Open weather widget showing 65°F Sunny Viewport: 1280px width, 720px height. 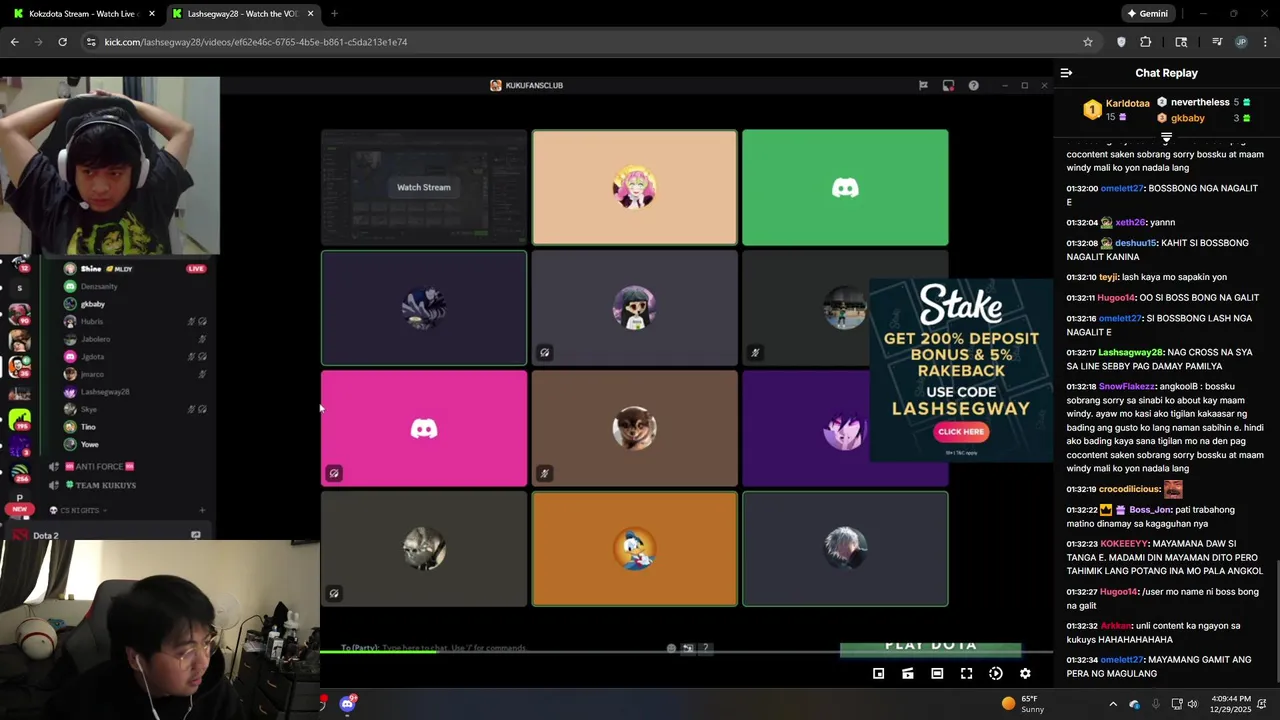[1024, 704]
